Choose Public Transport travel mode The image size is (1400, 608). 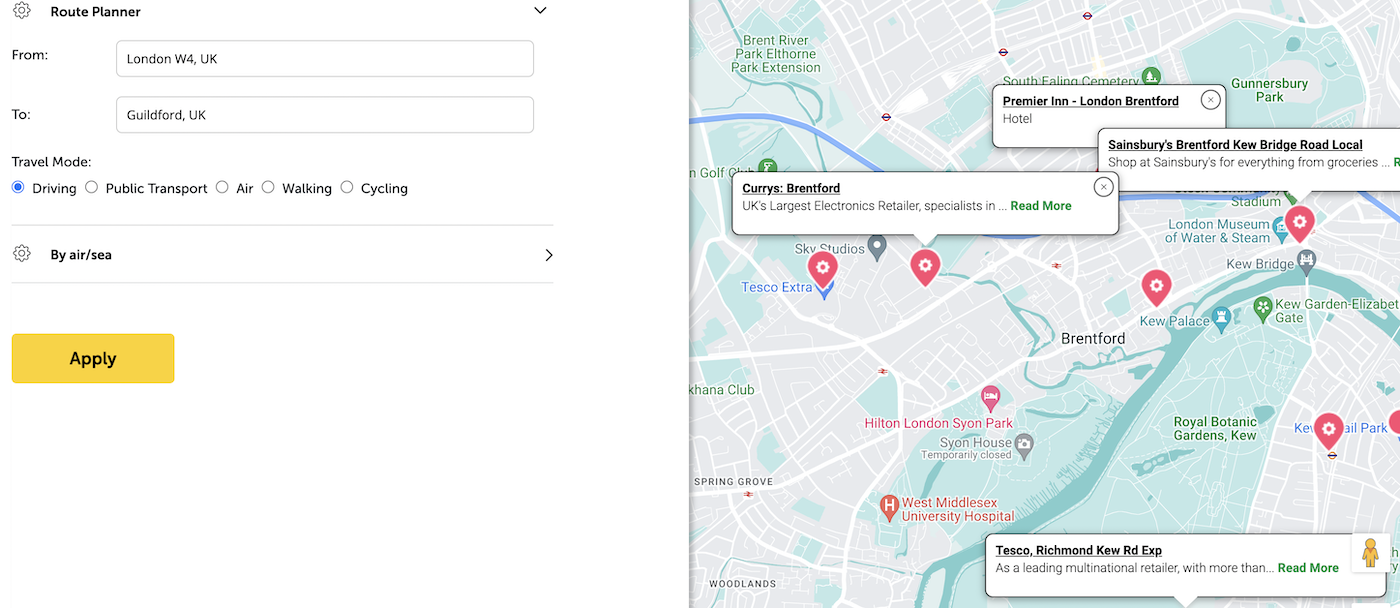pyautogui.click(x=92, y=187)
